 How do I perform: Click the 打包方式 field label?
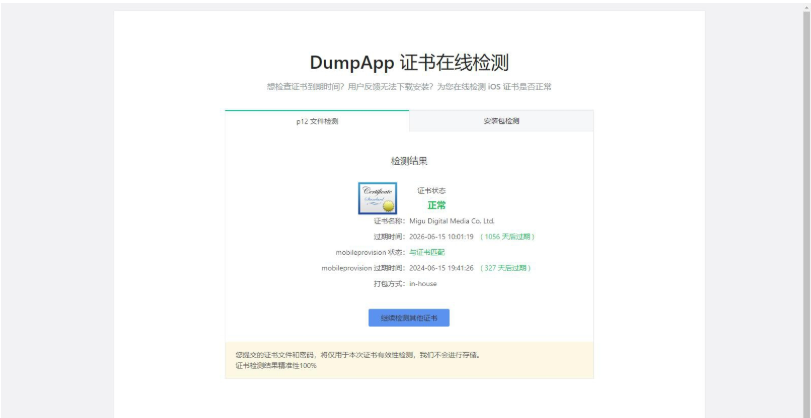click(x=389, y=284)
